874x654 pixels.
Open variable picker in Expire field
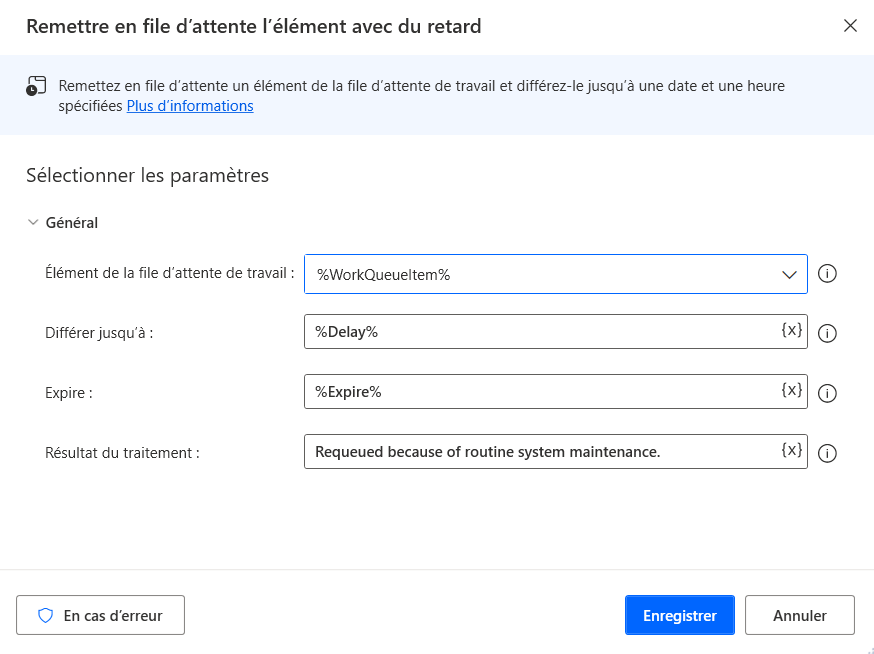pyautogui.click(x=791, y=390)
